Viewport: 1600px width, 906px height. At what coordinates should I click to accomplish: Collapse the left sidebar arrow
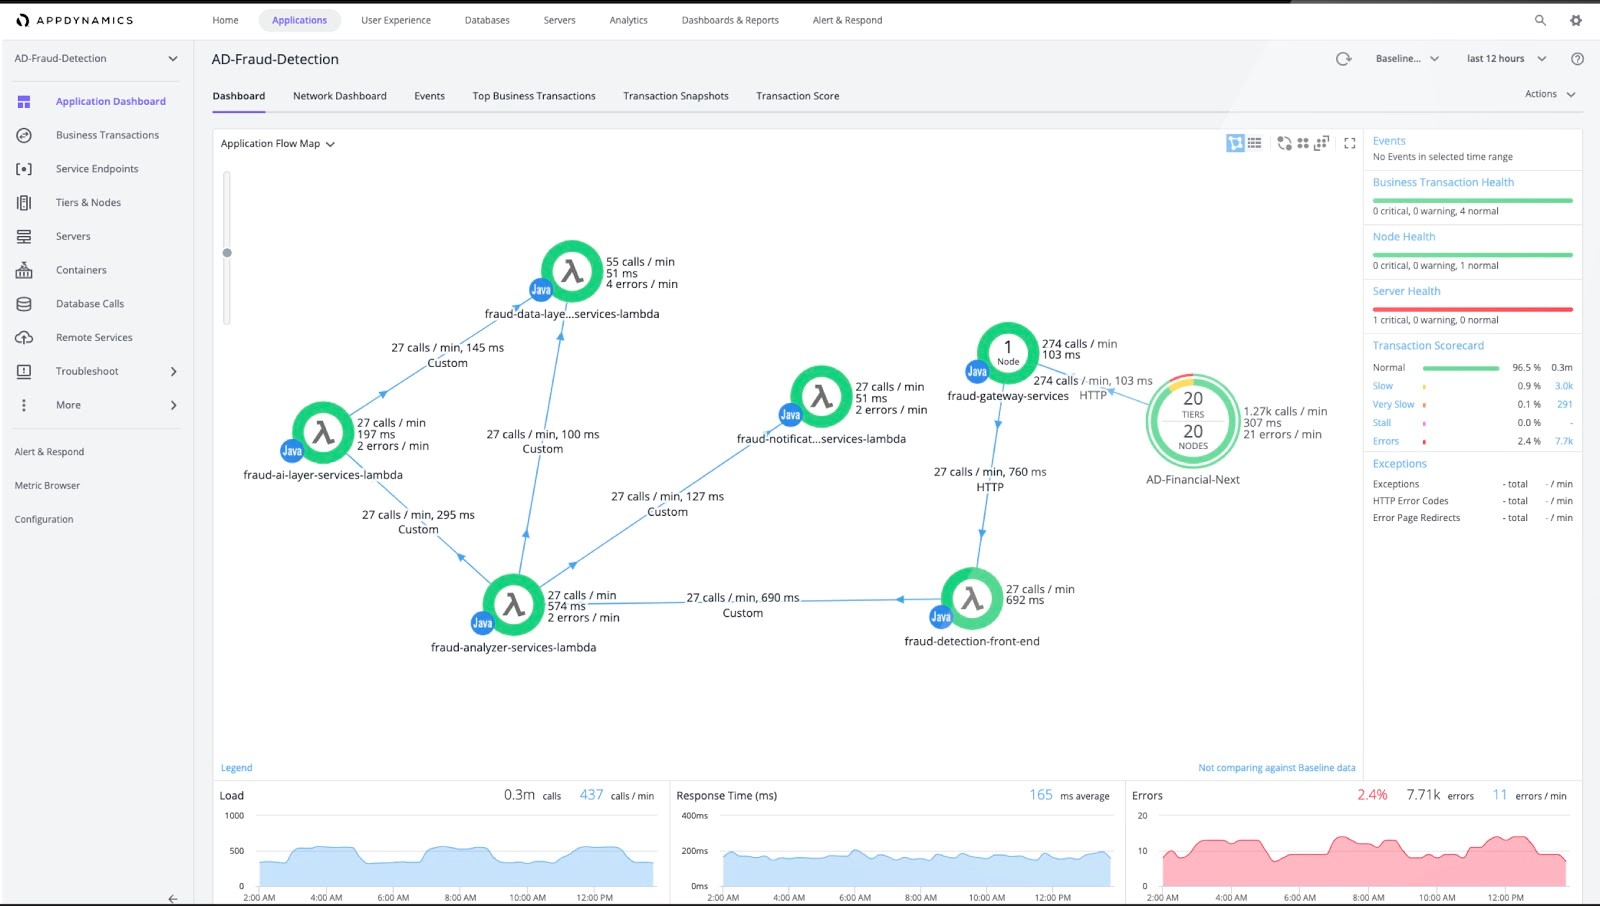coord(172,898)
